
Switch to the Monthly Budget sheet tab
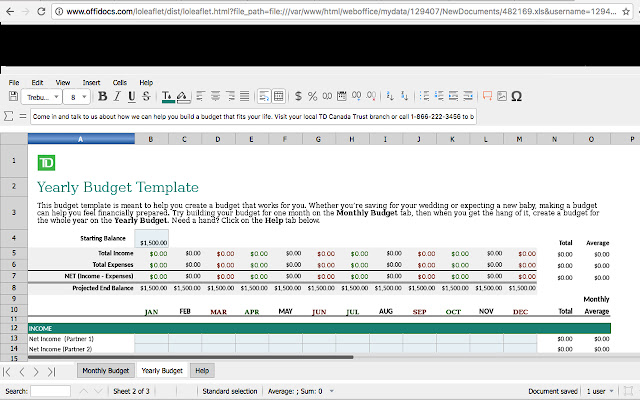[x=105, y=370]
